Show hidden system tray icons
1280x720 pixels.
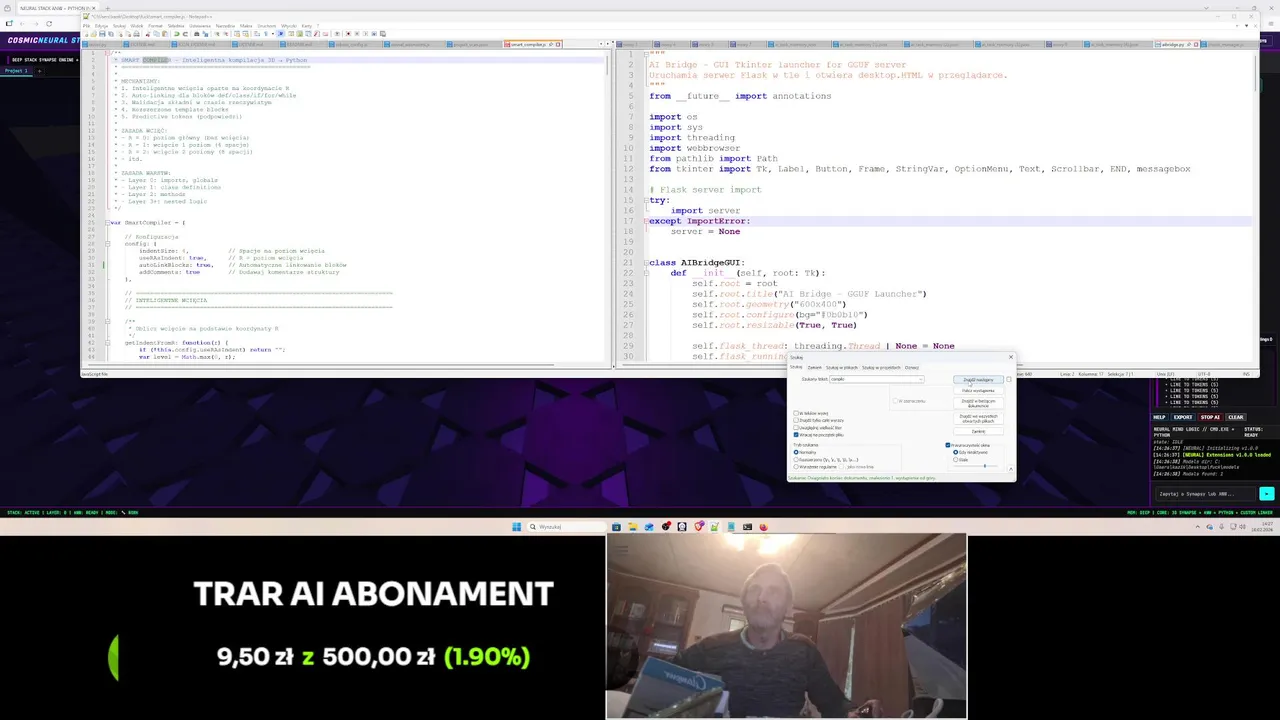pos(1198,527)
